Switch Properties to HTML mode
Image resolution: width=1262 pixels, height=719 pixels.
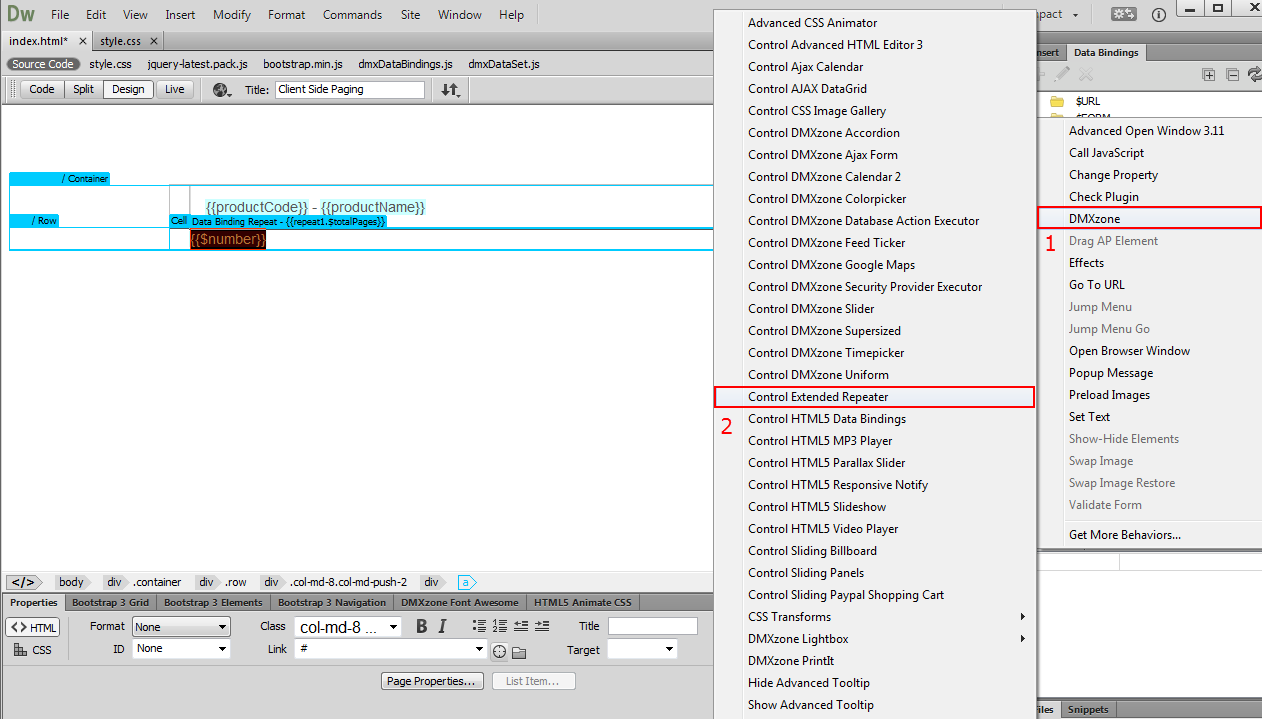point(33,628)
